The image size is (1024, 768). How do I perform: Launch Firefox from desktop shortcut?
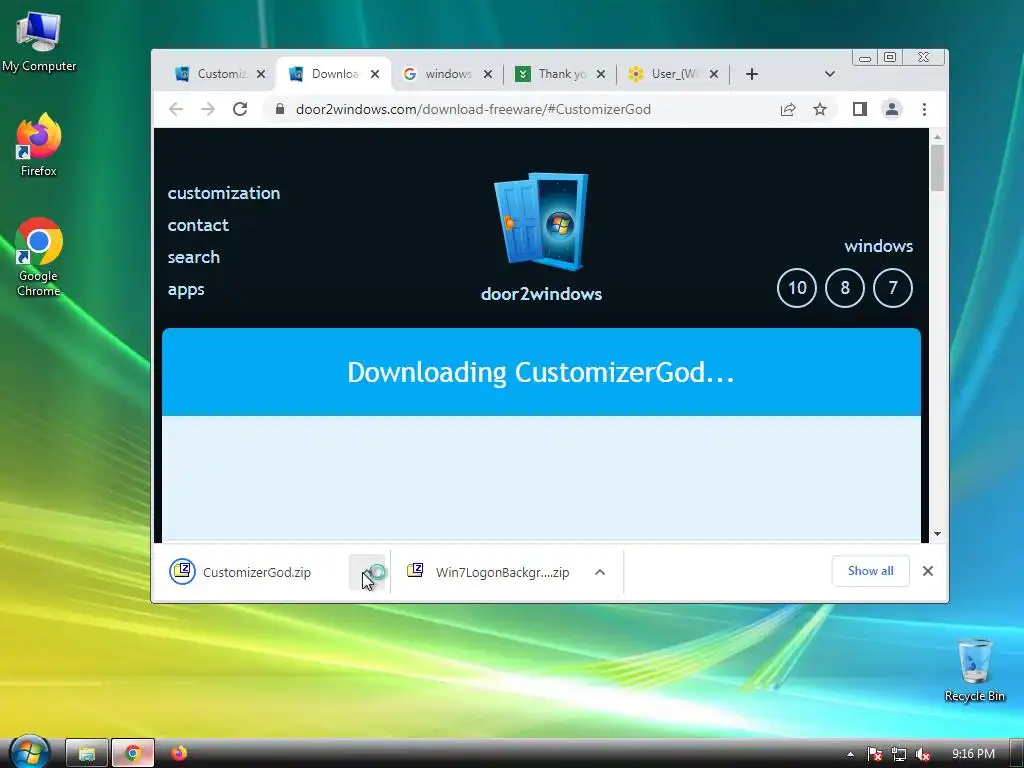pos(39,145)
